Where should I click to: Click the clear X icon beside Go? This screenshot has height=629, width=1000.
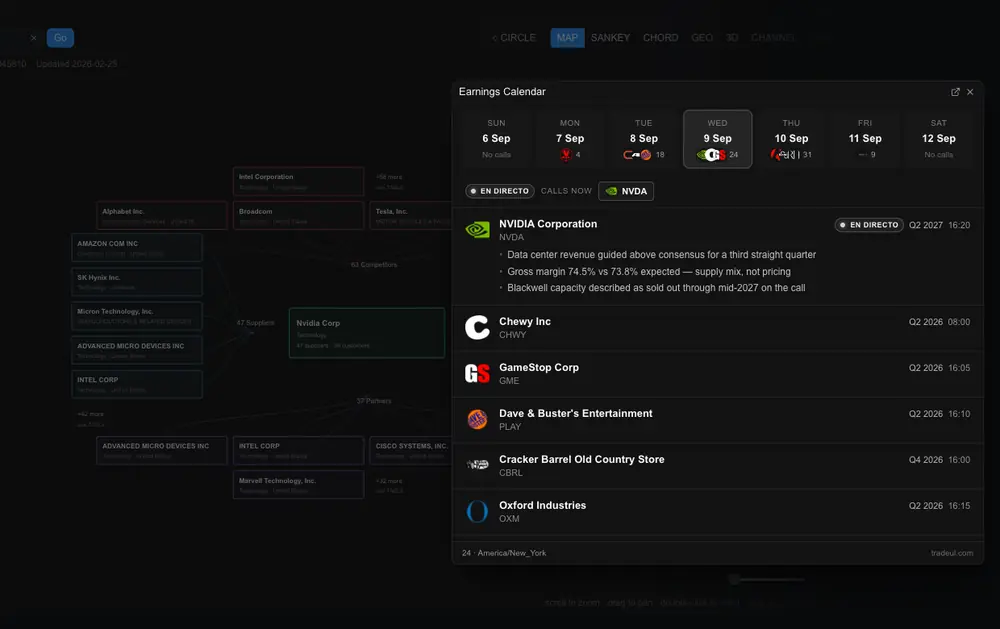33,38
